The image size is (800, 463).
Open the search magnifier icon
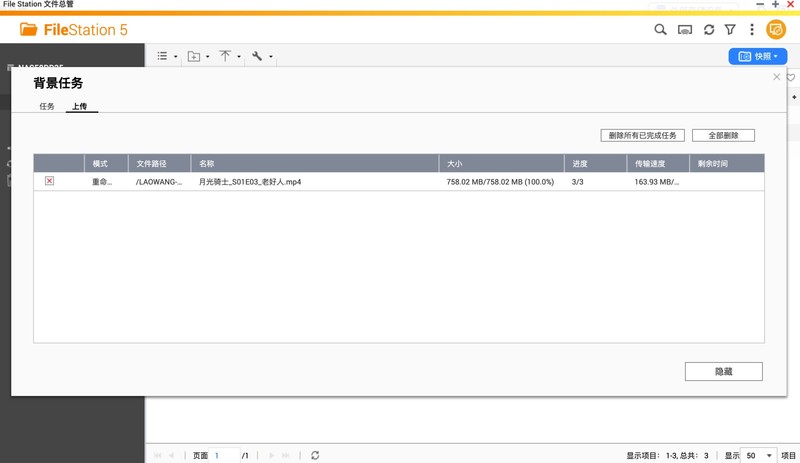tap(660, 30)
